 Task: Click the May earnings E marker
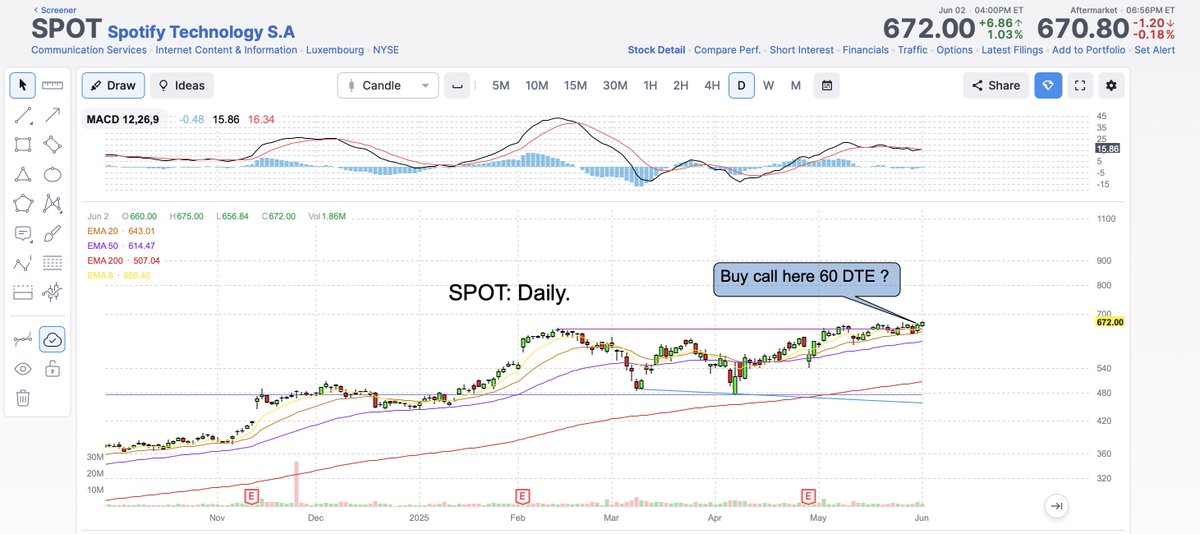[807, 495]
